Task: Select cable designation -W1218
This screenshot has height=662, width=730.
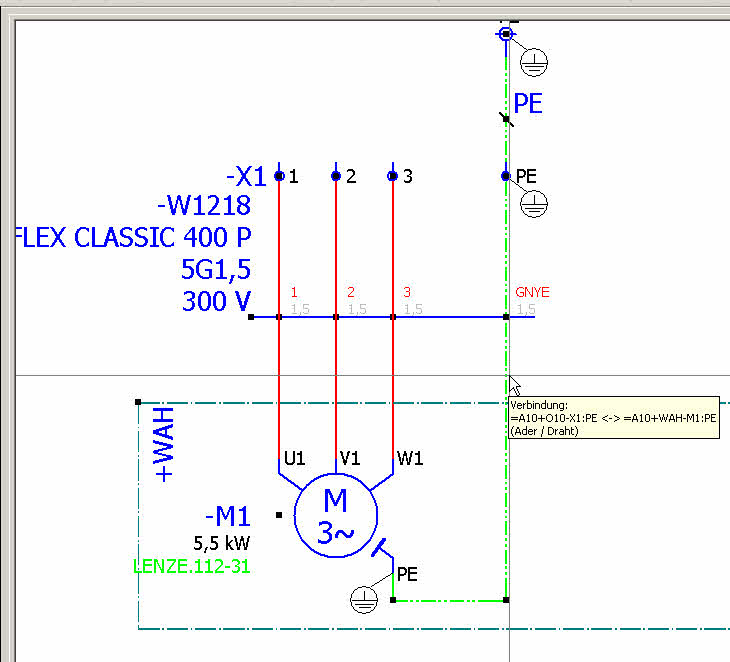Action: (204, 205)
